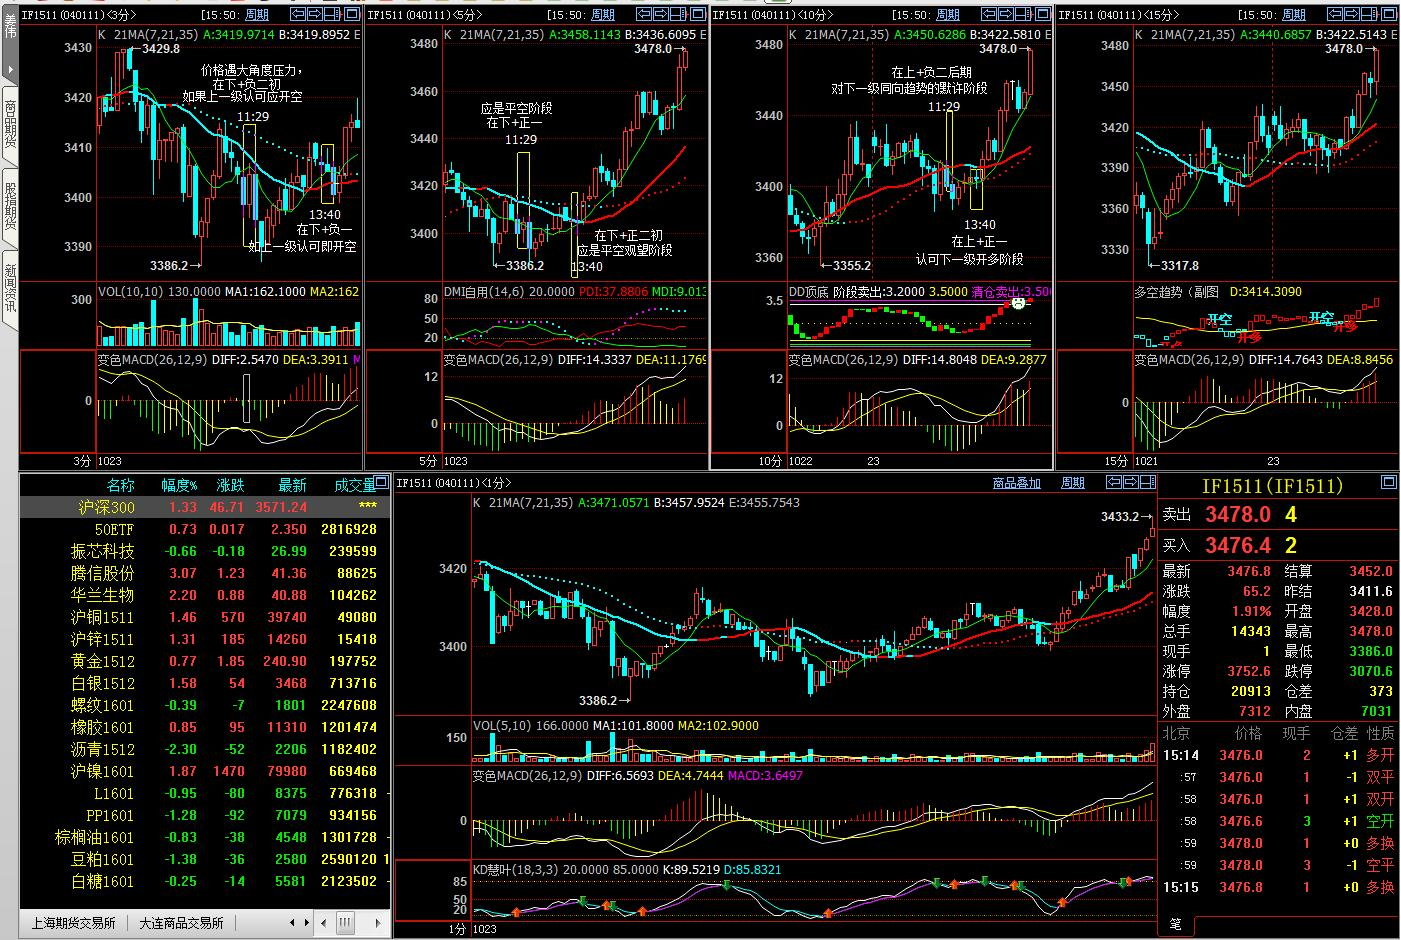
Task: Go to next contract in 3分 chart
Action: point(315,14)
